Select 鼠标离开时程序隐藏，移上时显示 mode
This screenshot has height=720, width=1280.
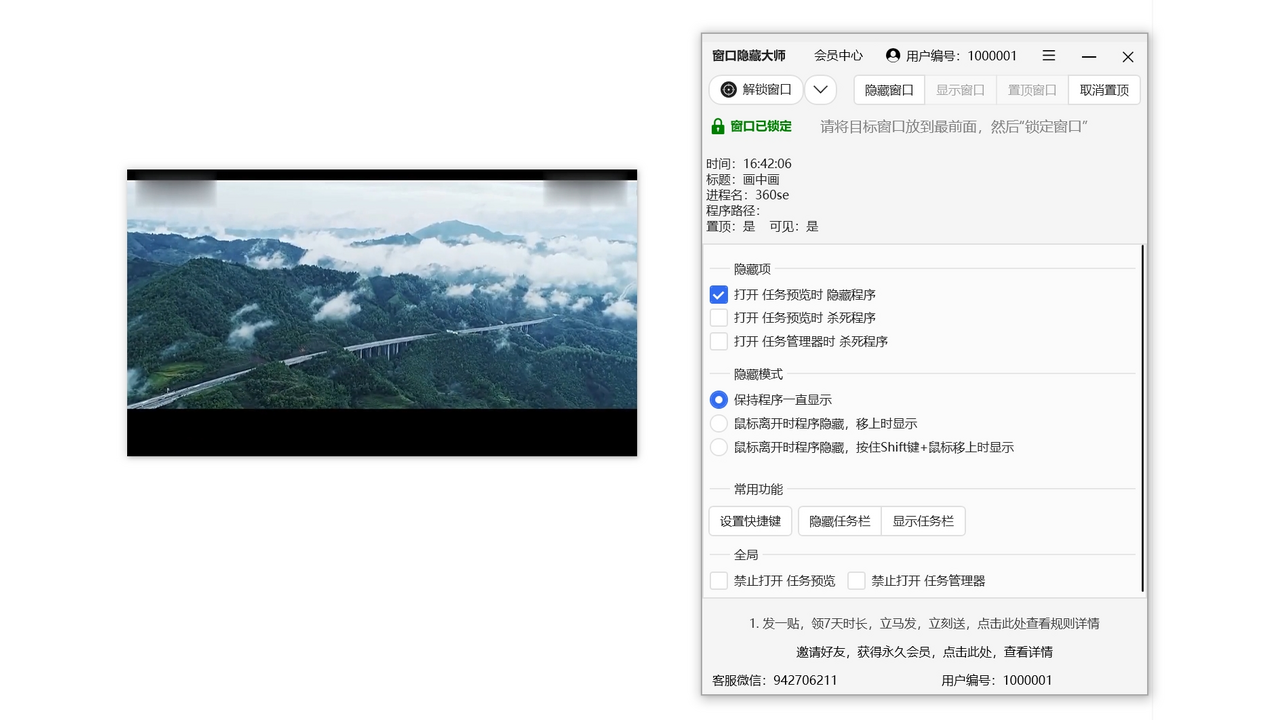(x=718, y=423)
